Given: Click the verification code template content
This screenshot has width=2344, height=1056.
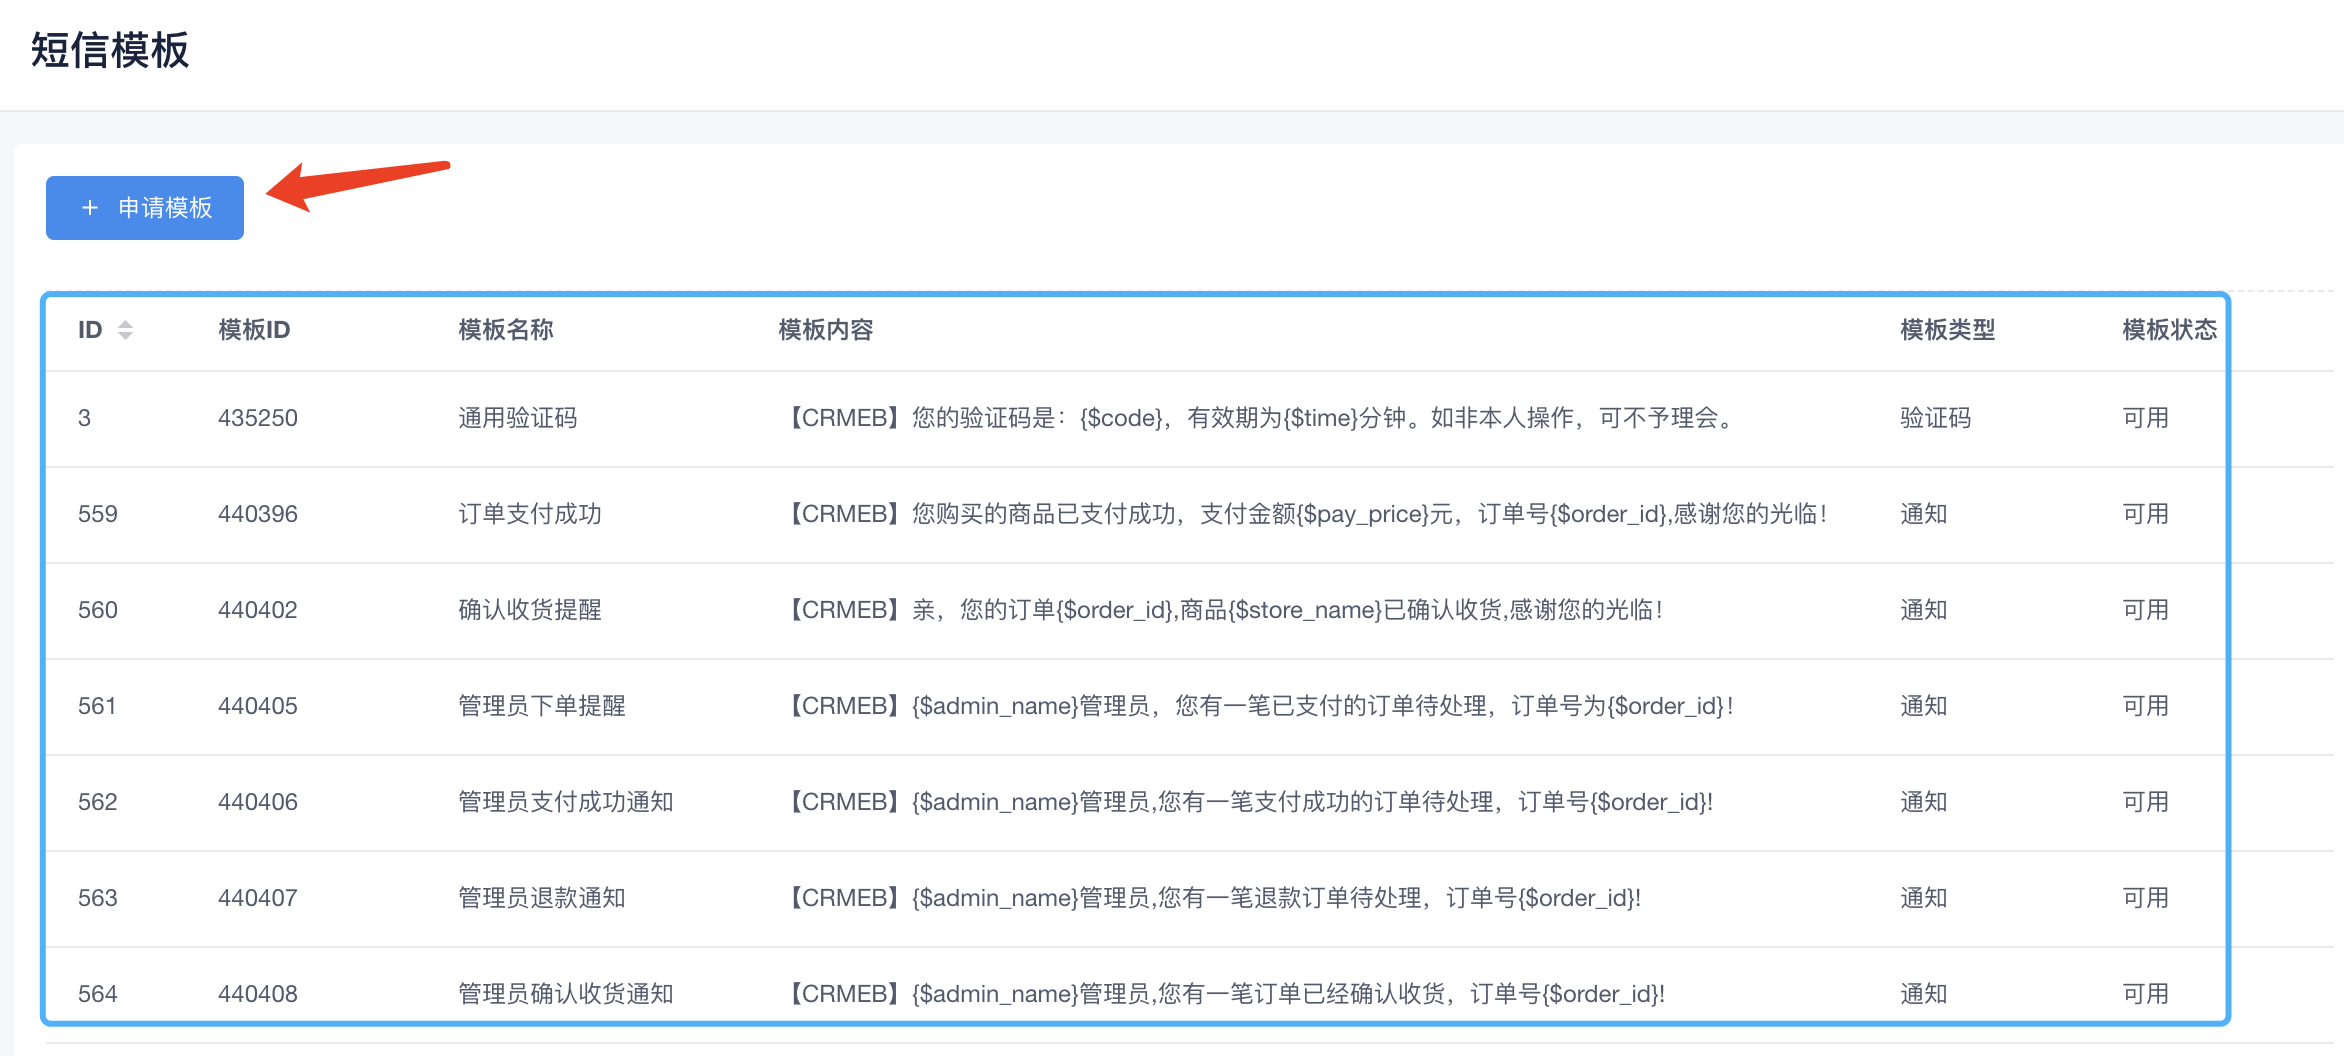Looking at the screenshot, I should coord(1260,418).
